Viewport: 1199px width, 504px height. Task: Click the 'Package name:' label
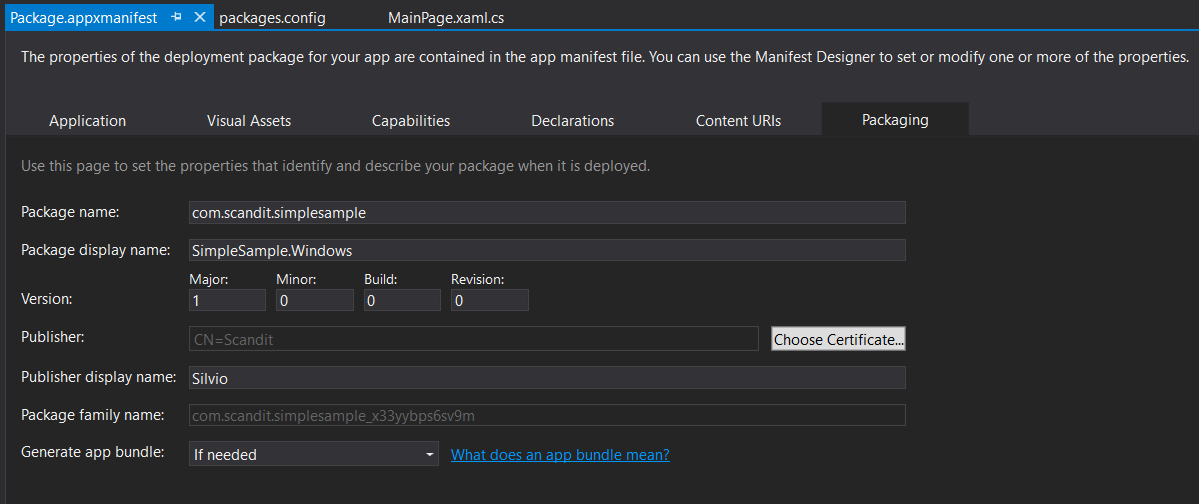click(x=70, y=212)
